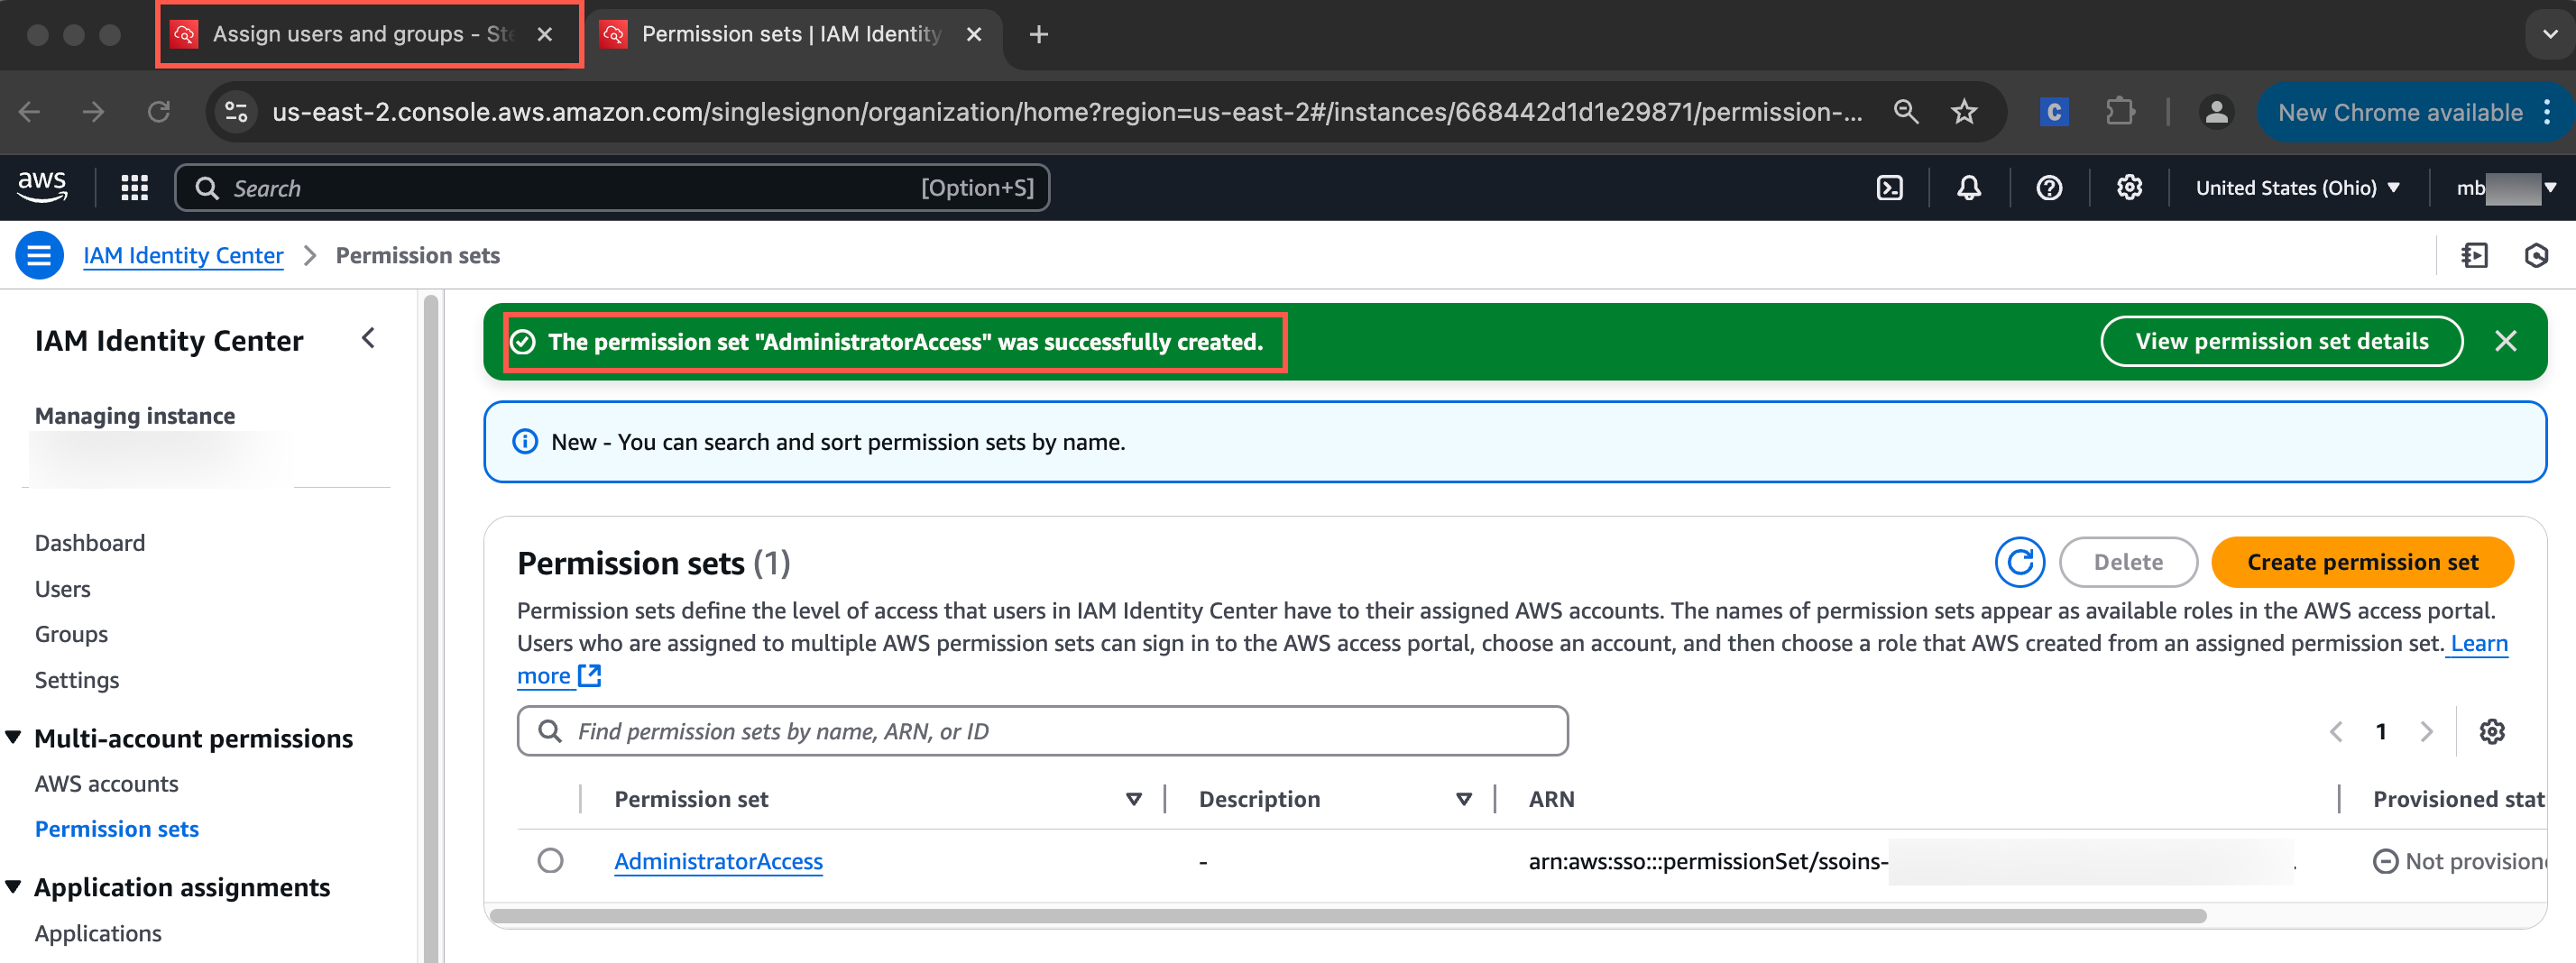Open Groups in the sidebar
This screenshot has height=963, width=2576.
coord(71,634)
